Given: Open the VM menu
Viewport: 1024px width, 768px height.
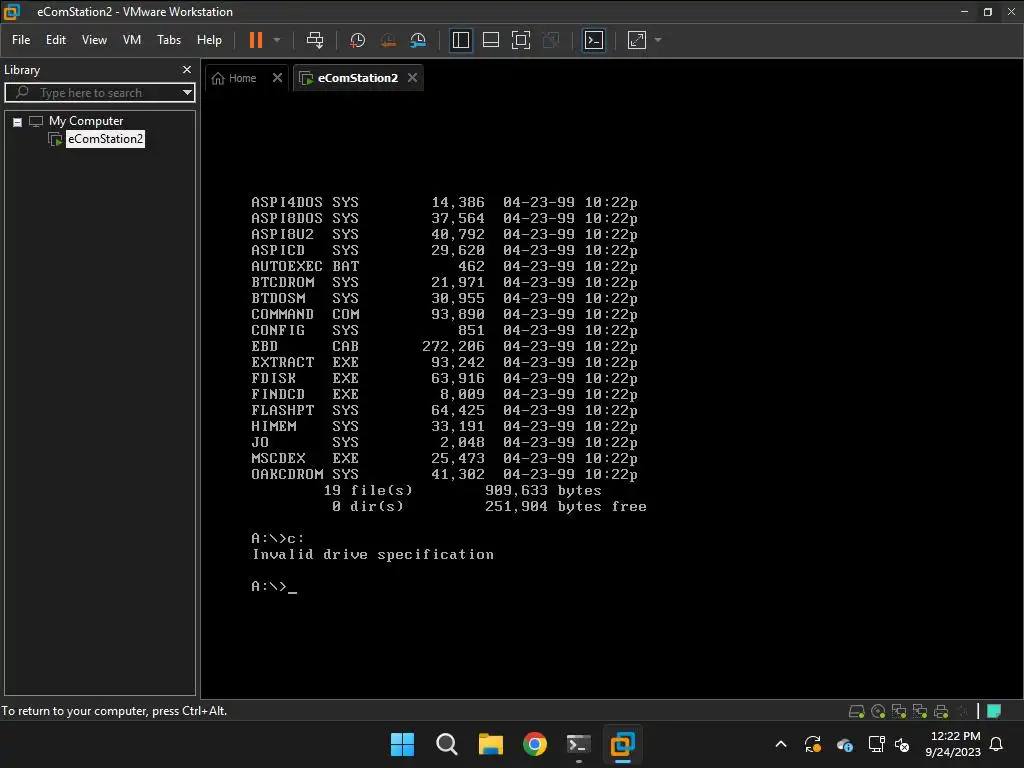Looking at the screenshot, I should pyautogui.click(x=132, y=40).
